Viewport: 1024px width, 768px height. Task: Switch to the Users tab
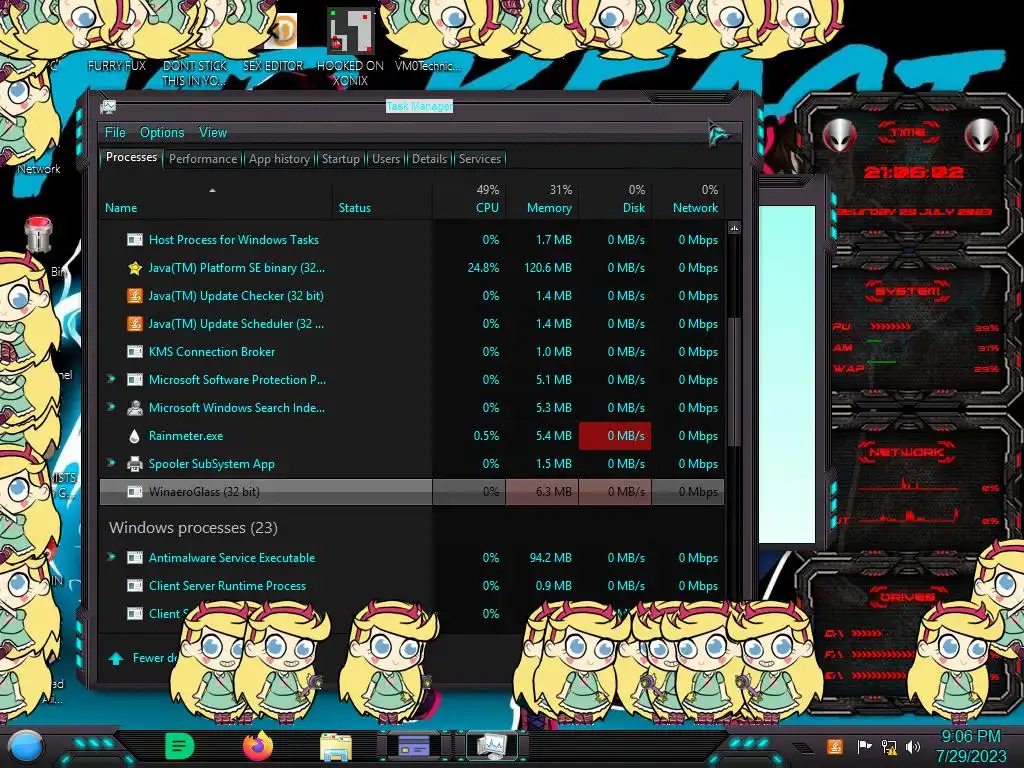pos(386,159)
